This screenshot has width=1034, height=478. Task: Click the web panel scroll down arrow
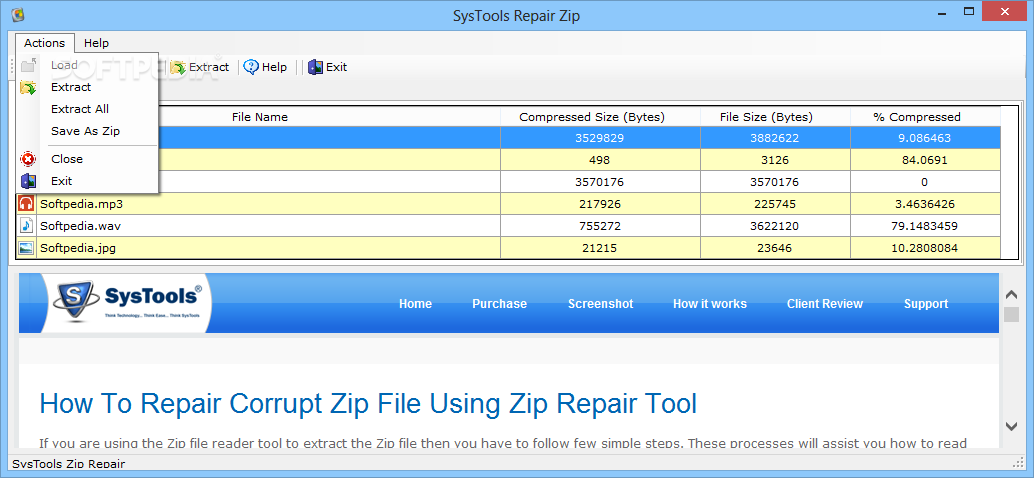(x=1012, y=425)
